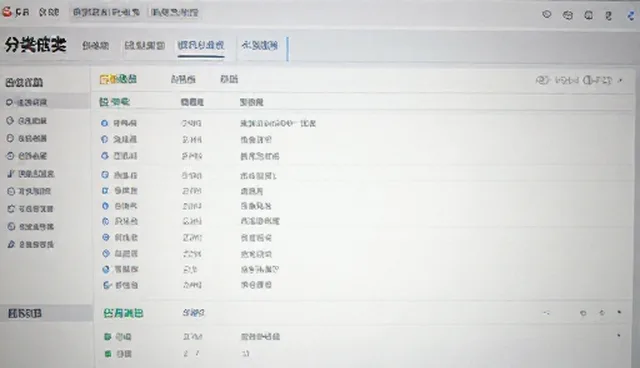The width and height of the screenshot is (640, 368).
Task: Click the first green square icon under green heading
Action: (x=107, y=337)
